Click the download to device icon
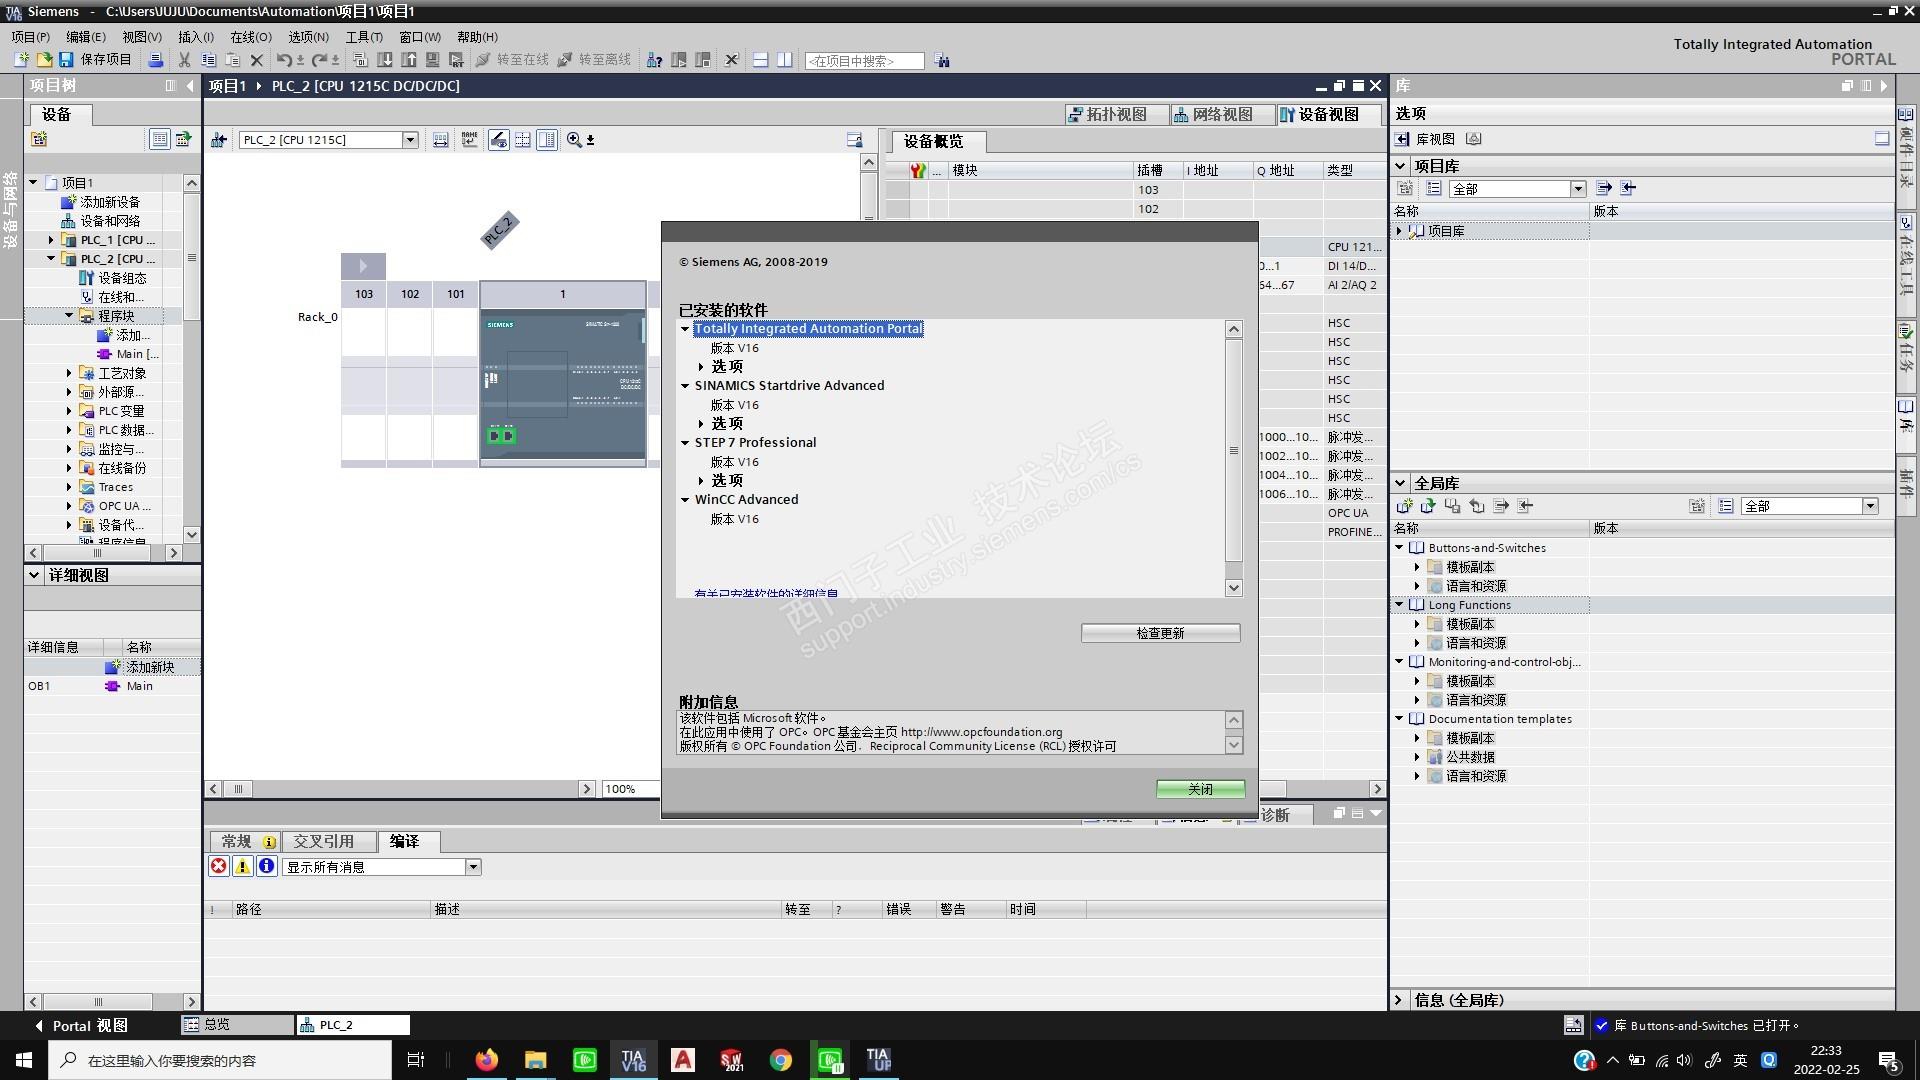Viewport: 1920px width, 1080px height. pos(385,60)
